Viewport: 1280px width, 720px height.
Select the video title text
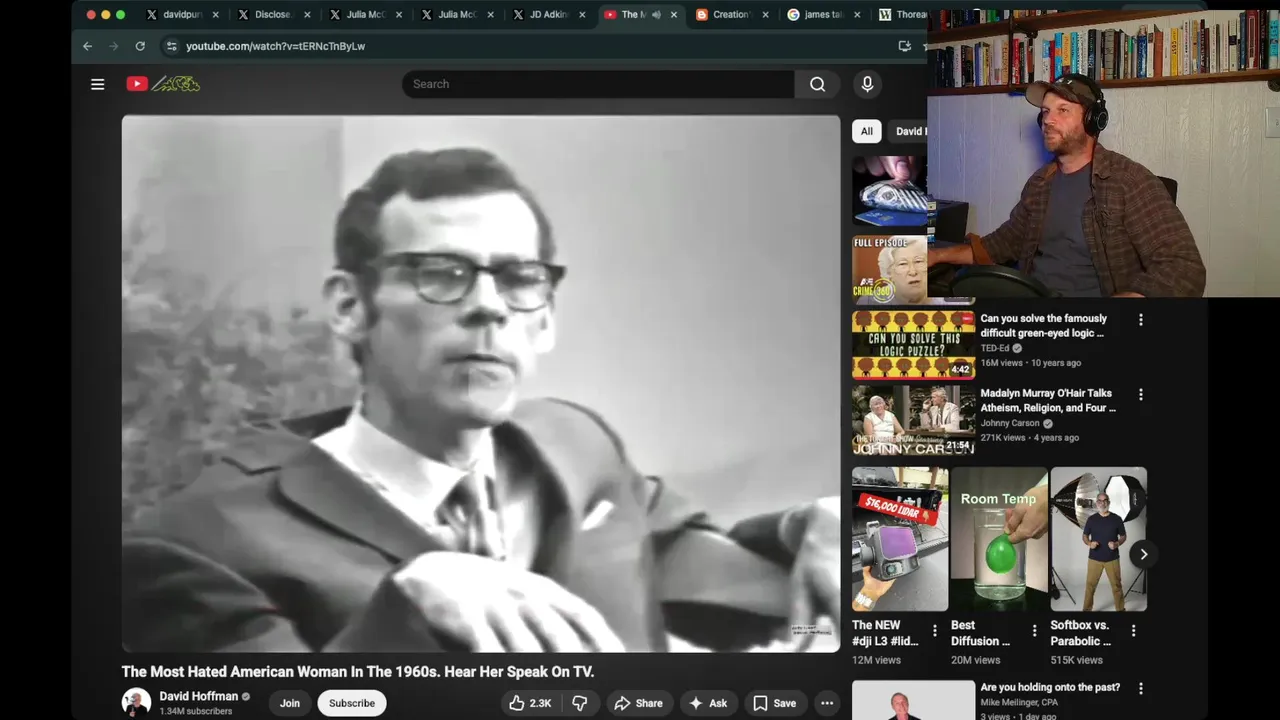coord(358,672)
